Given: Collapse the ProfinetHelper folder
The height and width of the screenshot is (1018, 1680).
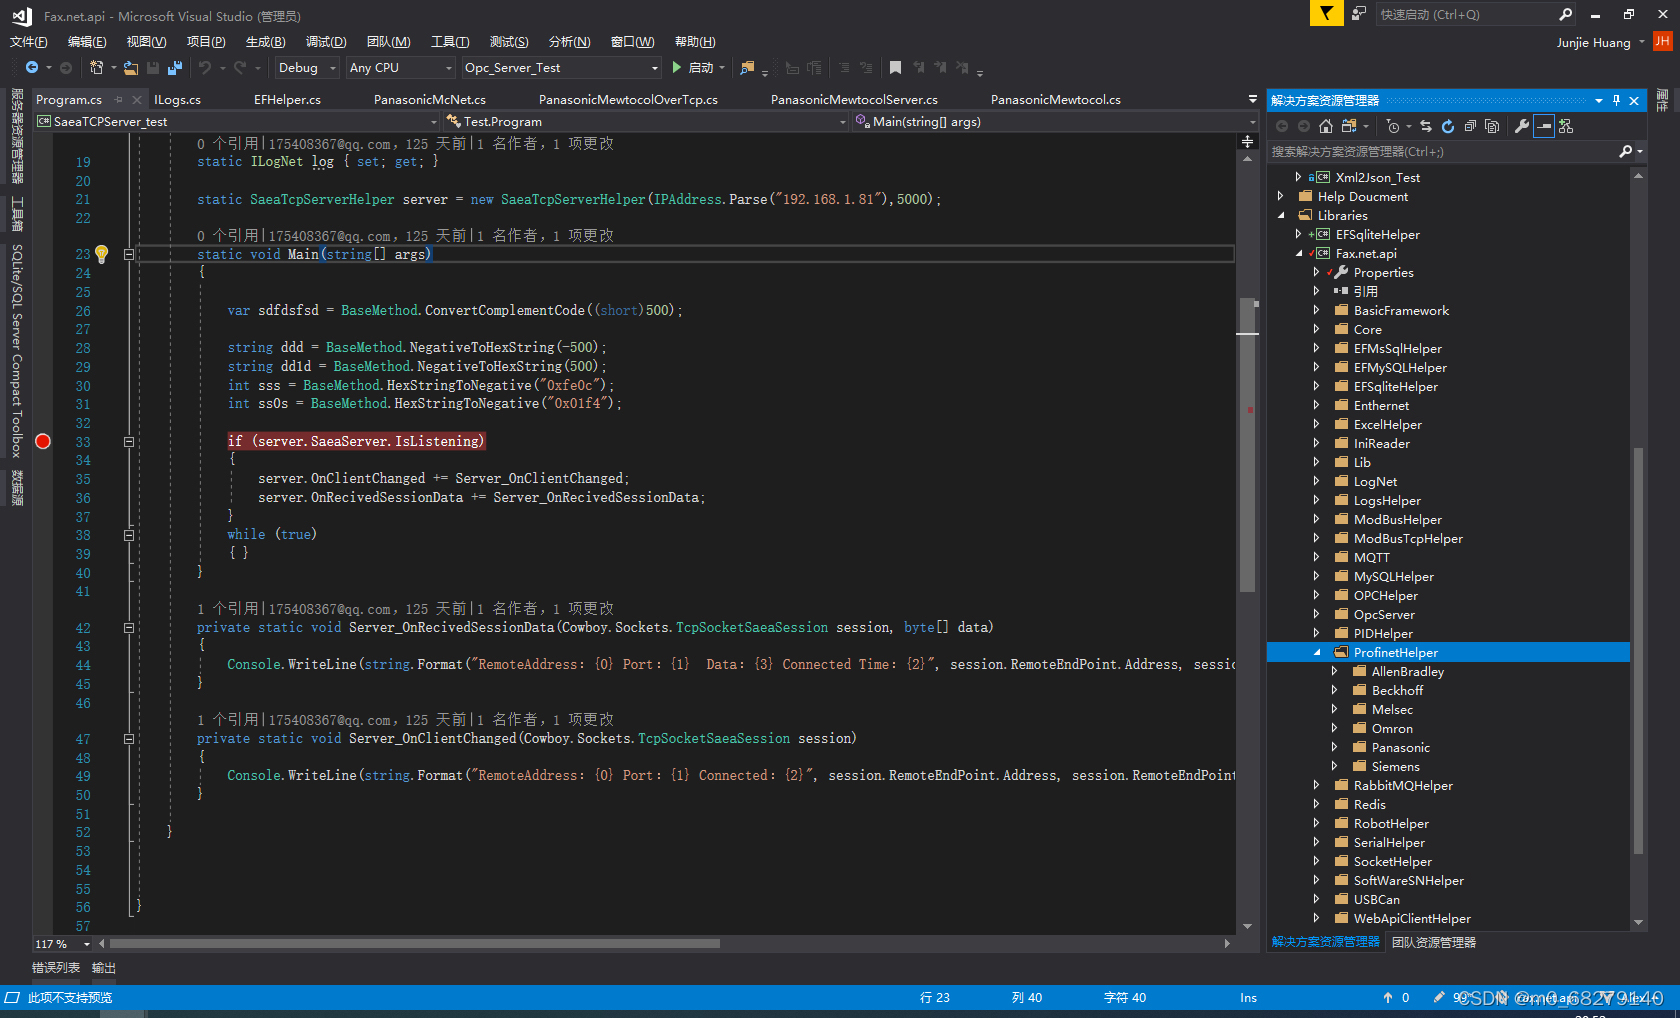Looking at the screenshot, I should [1317, 653].
